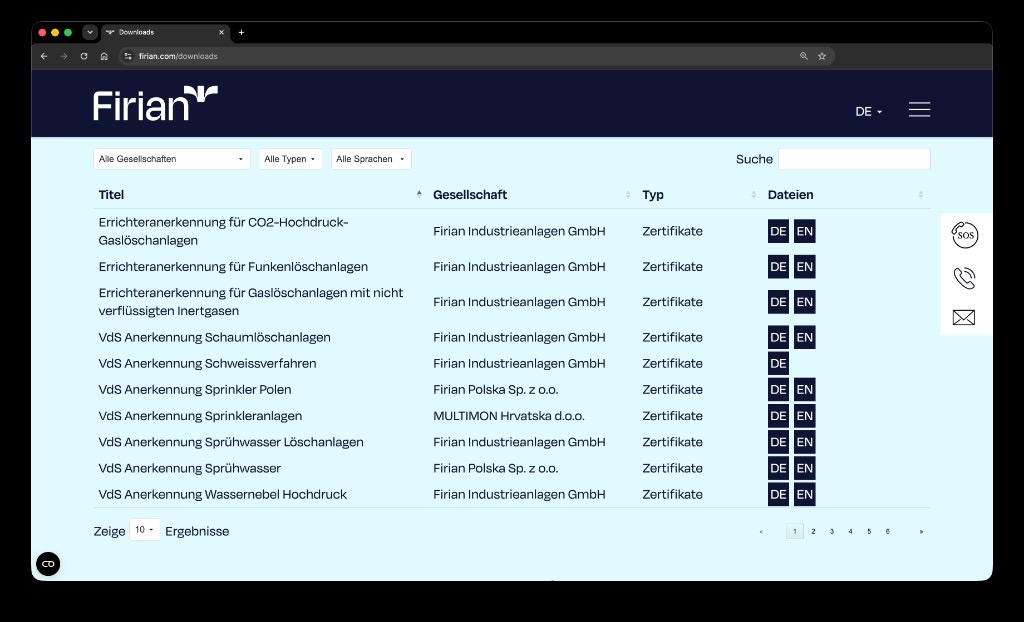Viewport: 1024px width, 622px height.
Task: Download EN file for Gaslöschanlagen mit Inertgasen
Action: coord(805,302)
